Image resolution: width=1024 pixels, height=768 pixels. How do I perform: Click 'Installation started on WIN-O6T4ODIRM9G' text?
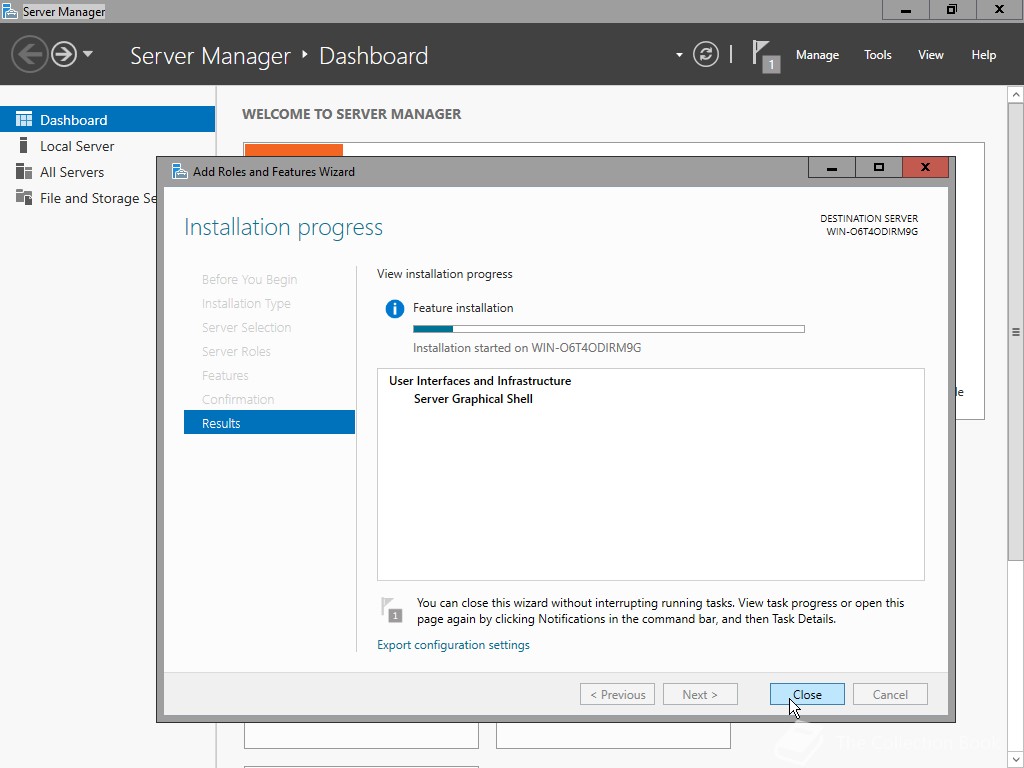tap(527, 347)
